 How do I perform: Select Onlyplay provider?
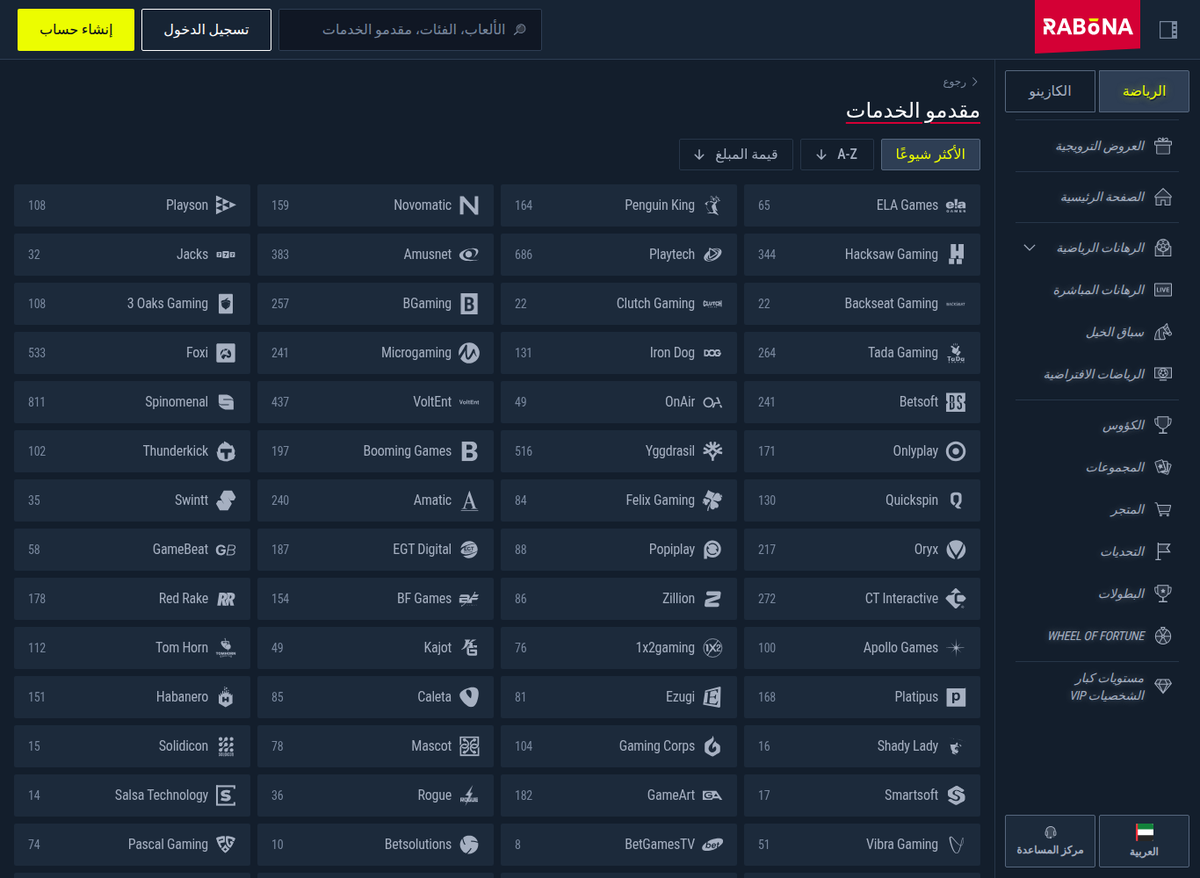coord(862,451)
